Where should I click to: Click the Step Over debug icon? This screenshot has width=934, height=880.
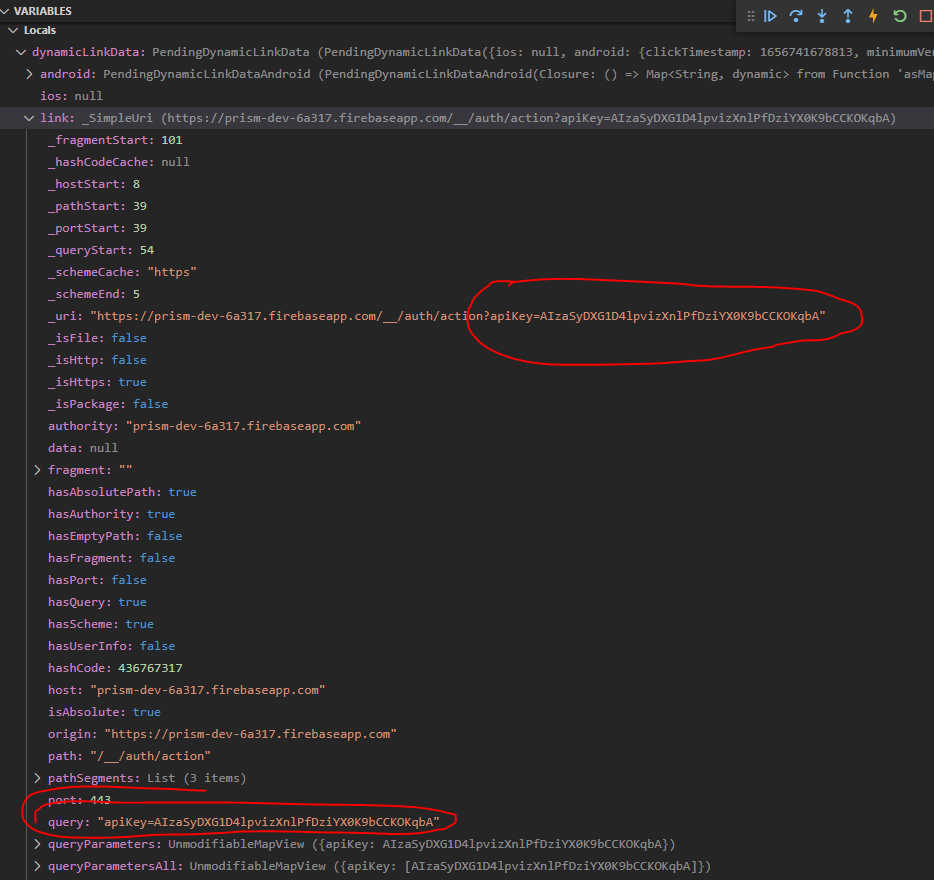click(796, 16)
